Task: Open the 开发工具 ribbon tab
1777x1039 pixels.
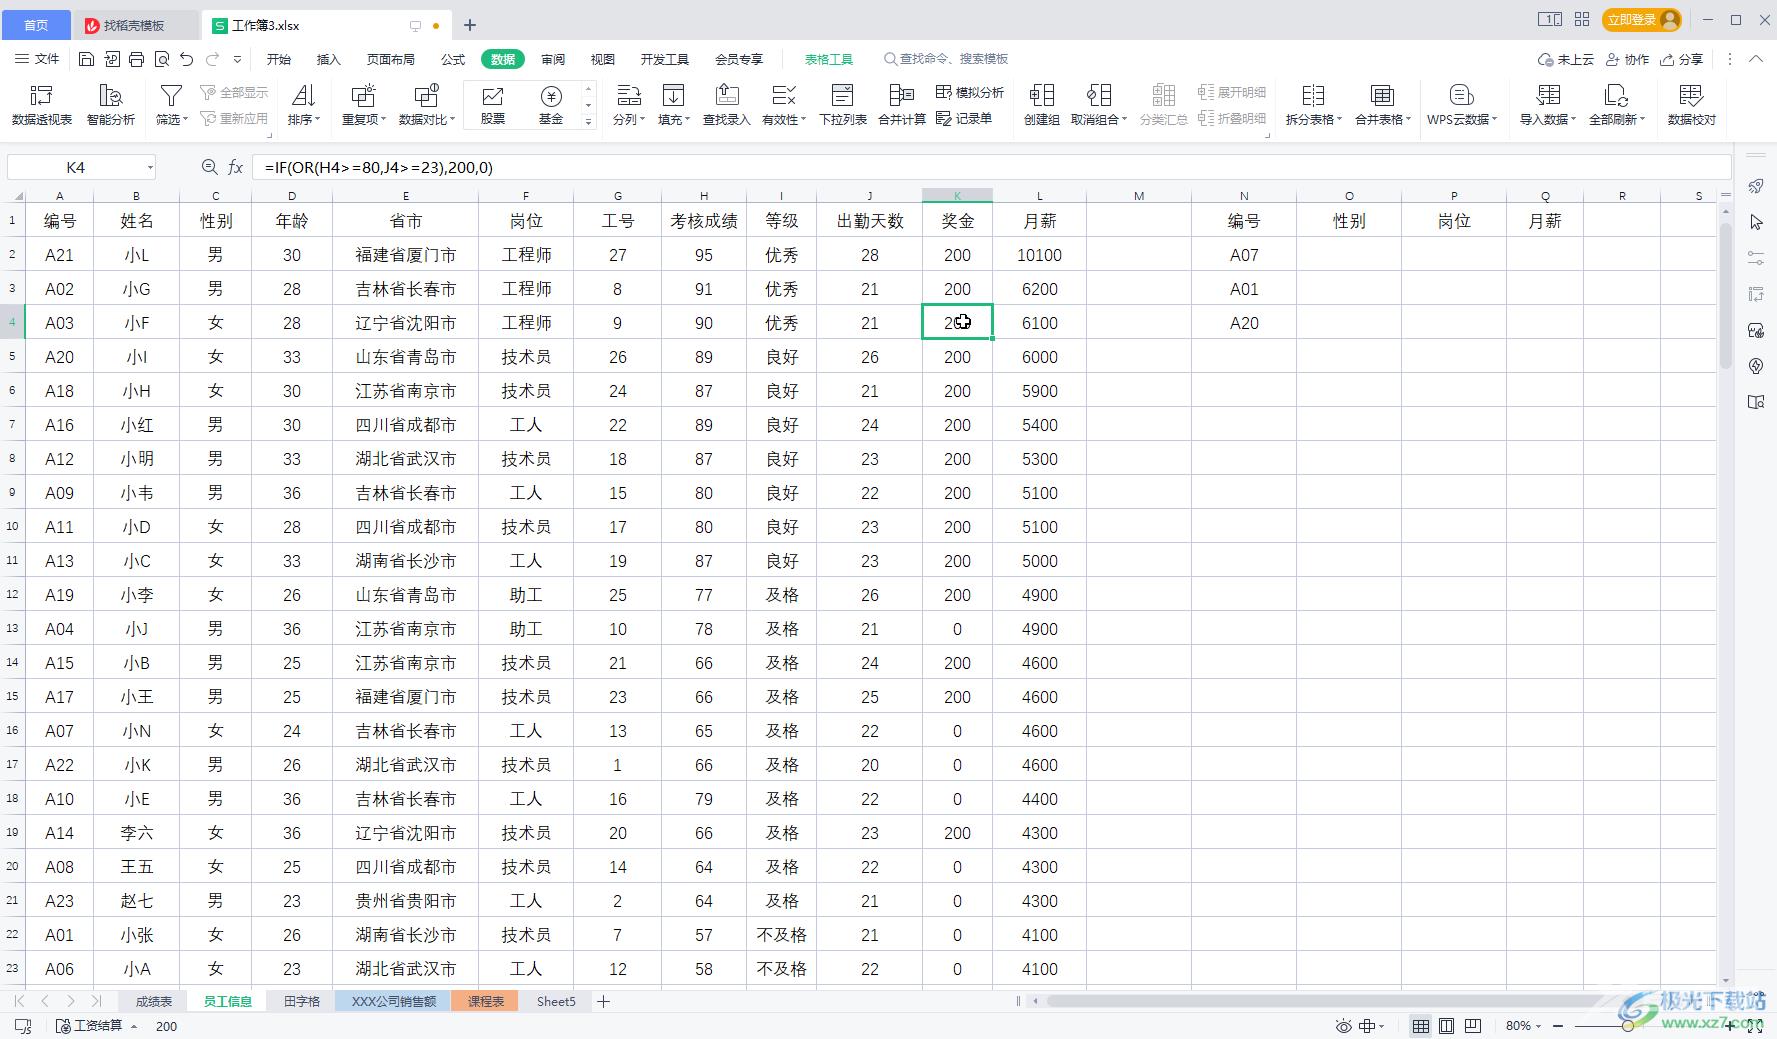Action: click(x=665, y=60)
